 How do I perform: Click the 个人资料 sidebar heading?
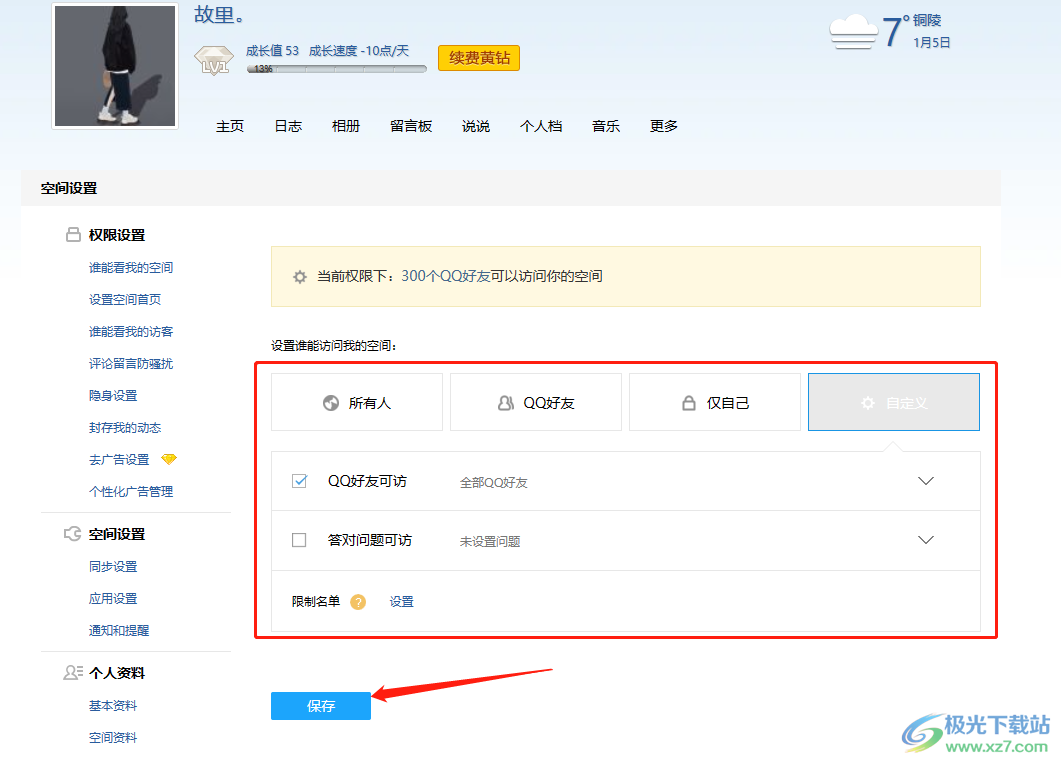point(117,673)
